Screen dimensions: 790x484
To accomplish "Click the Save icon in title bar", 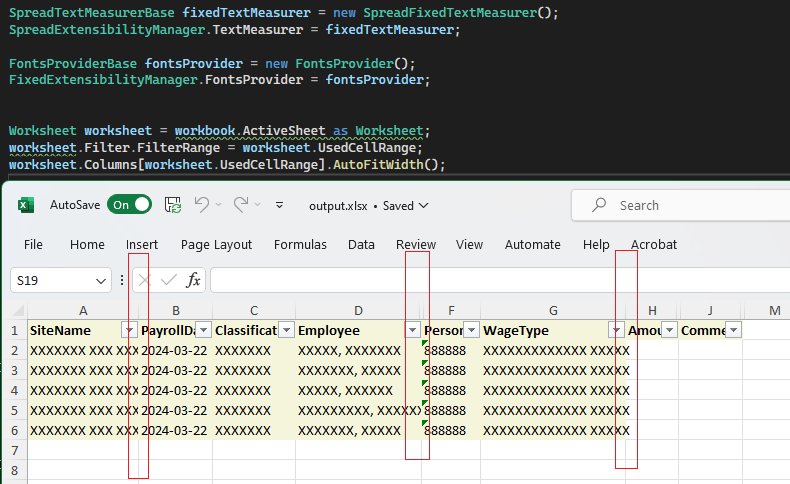I will click(x=173, y=205).
